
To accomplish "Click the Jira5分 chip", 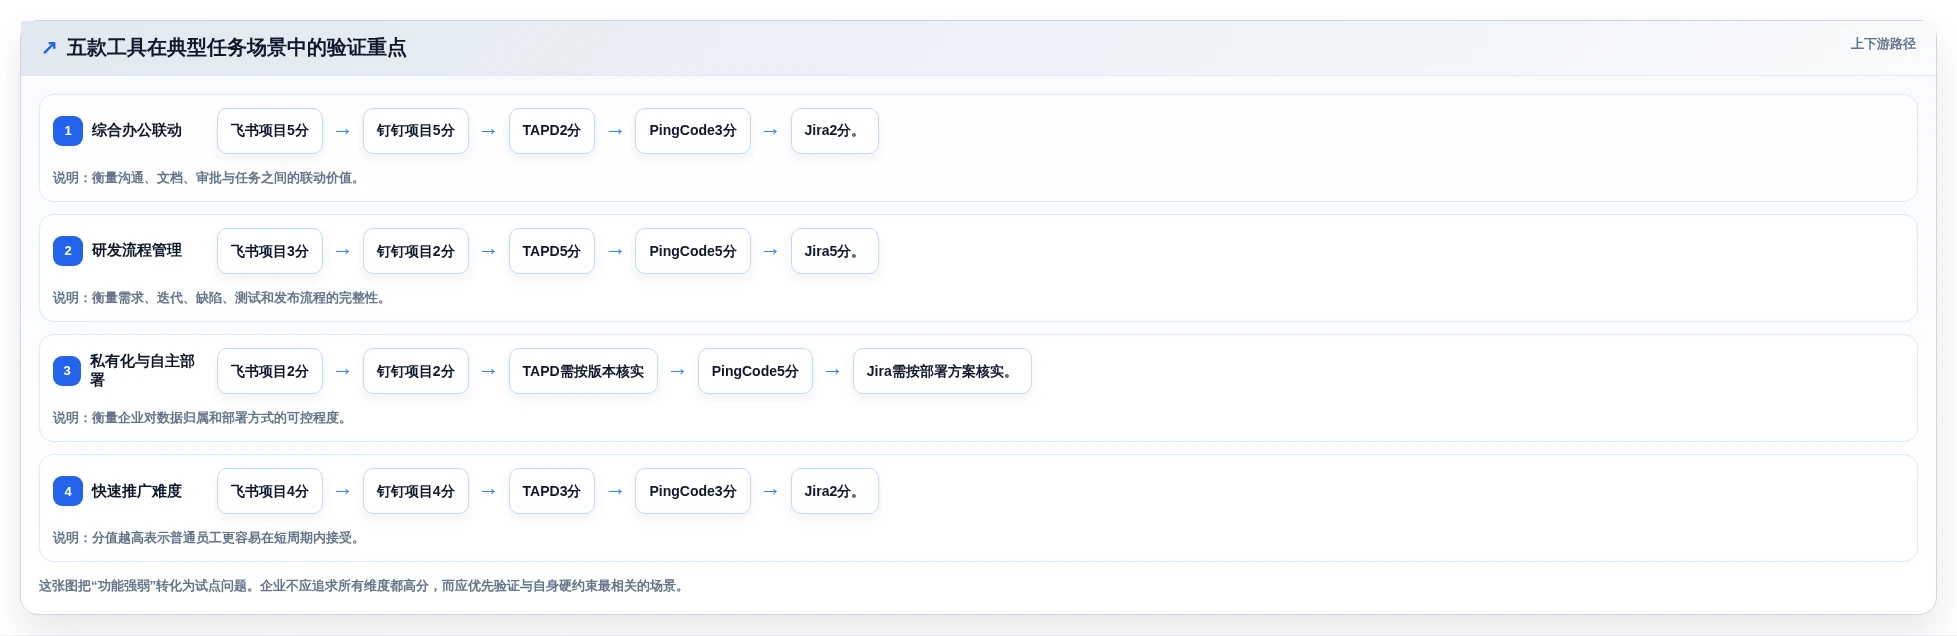I will point(835,251).
